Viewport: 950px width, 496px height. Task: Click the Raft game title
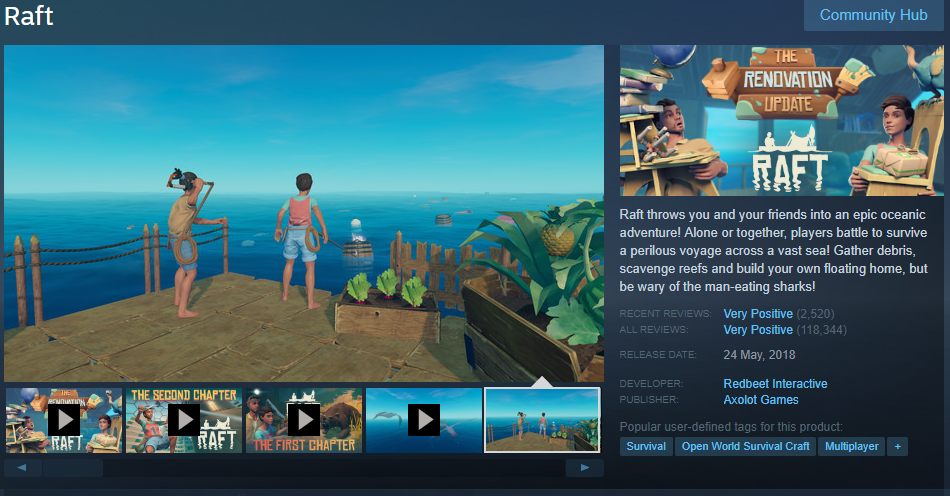29,16
